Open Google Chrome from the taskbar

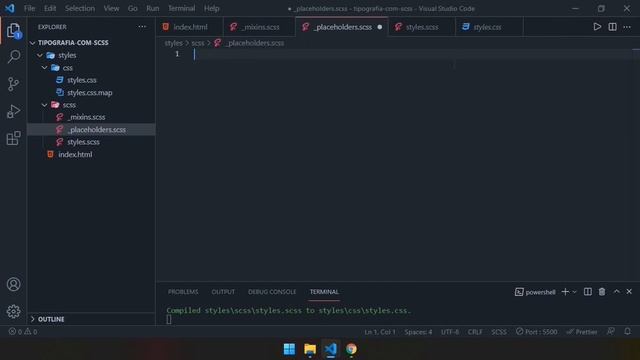[x=351, y=349]
